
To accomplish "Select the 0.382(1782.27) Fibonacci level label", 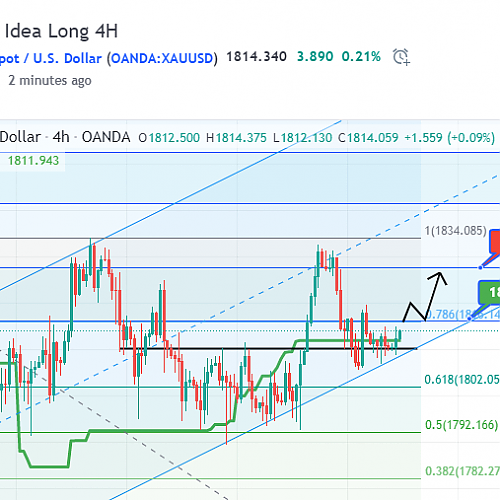I will point(463,471).
